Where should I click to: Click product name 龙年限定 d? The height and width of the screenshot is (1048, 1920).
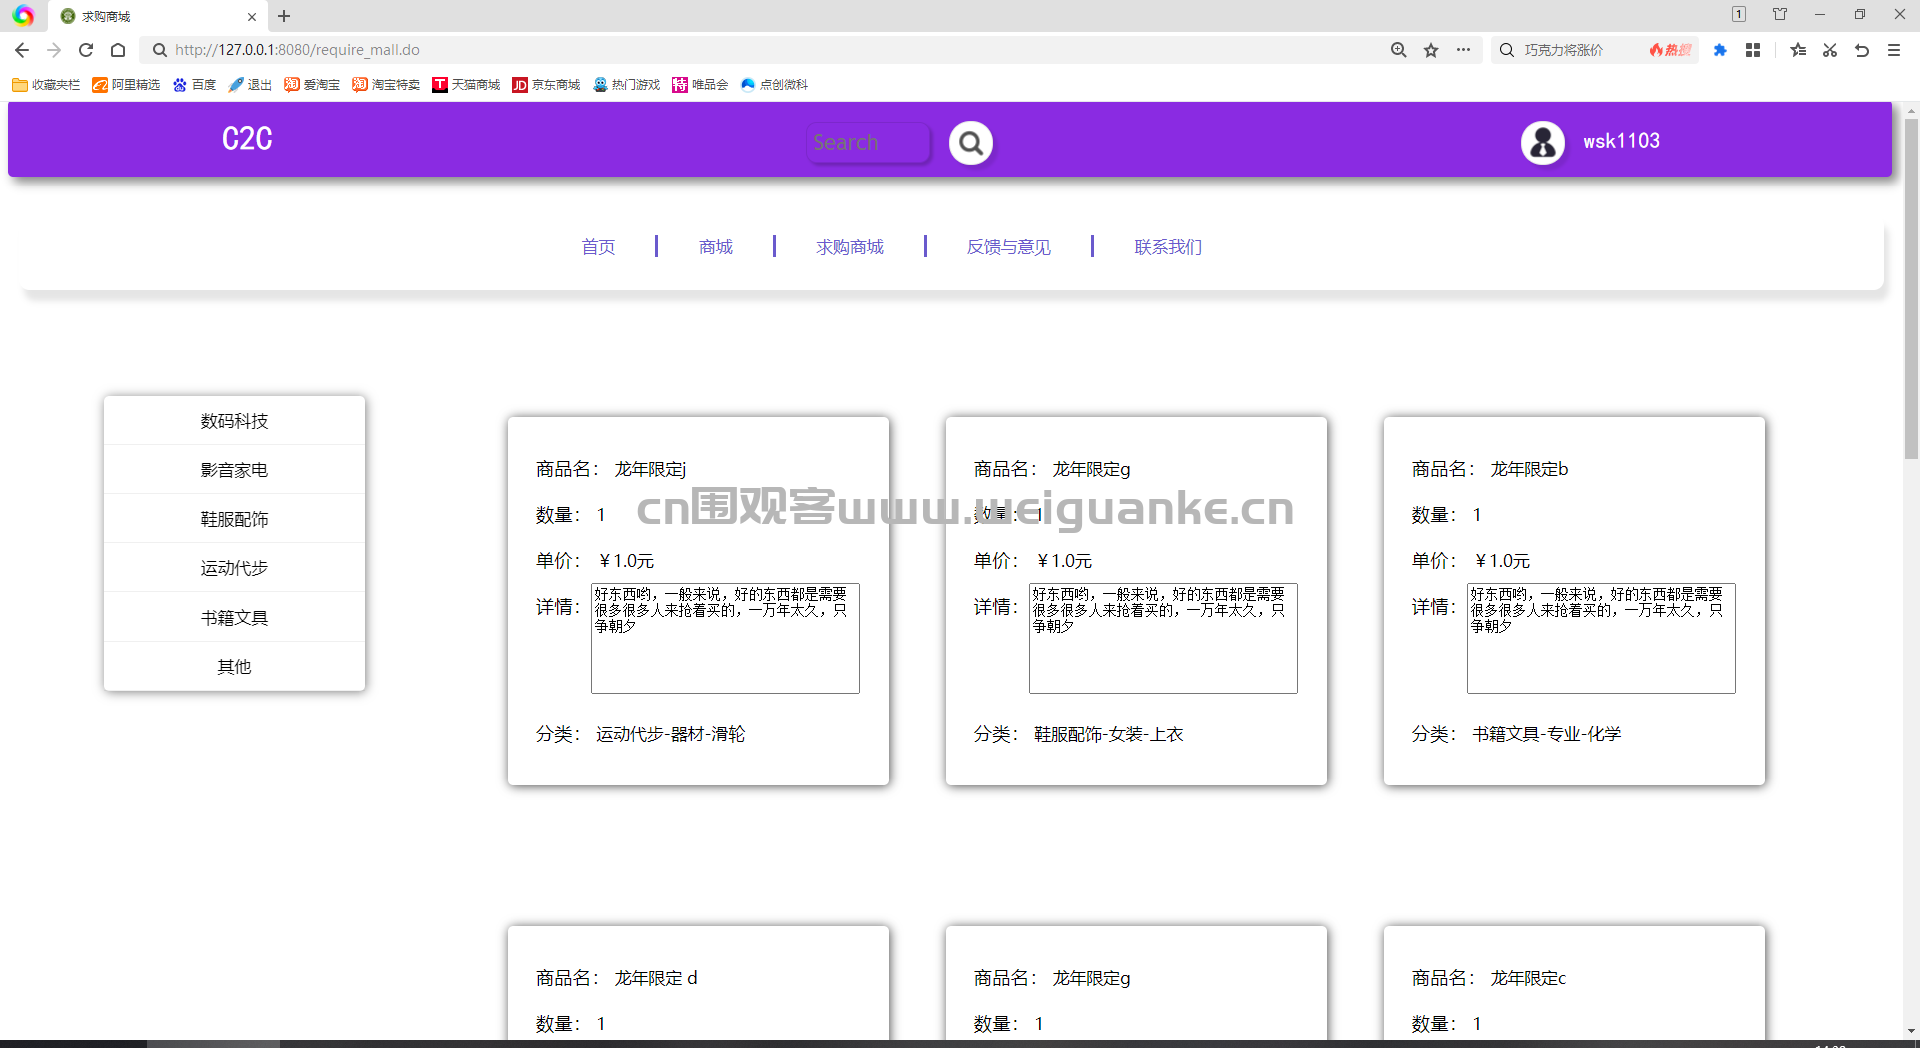[656, 978]
